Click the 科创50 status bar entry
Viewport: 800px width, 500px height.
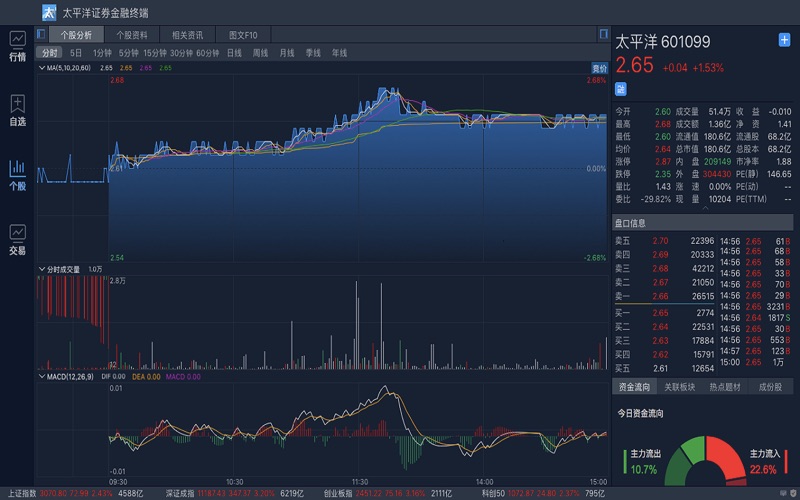click(543, 493)
